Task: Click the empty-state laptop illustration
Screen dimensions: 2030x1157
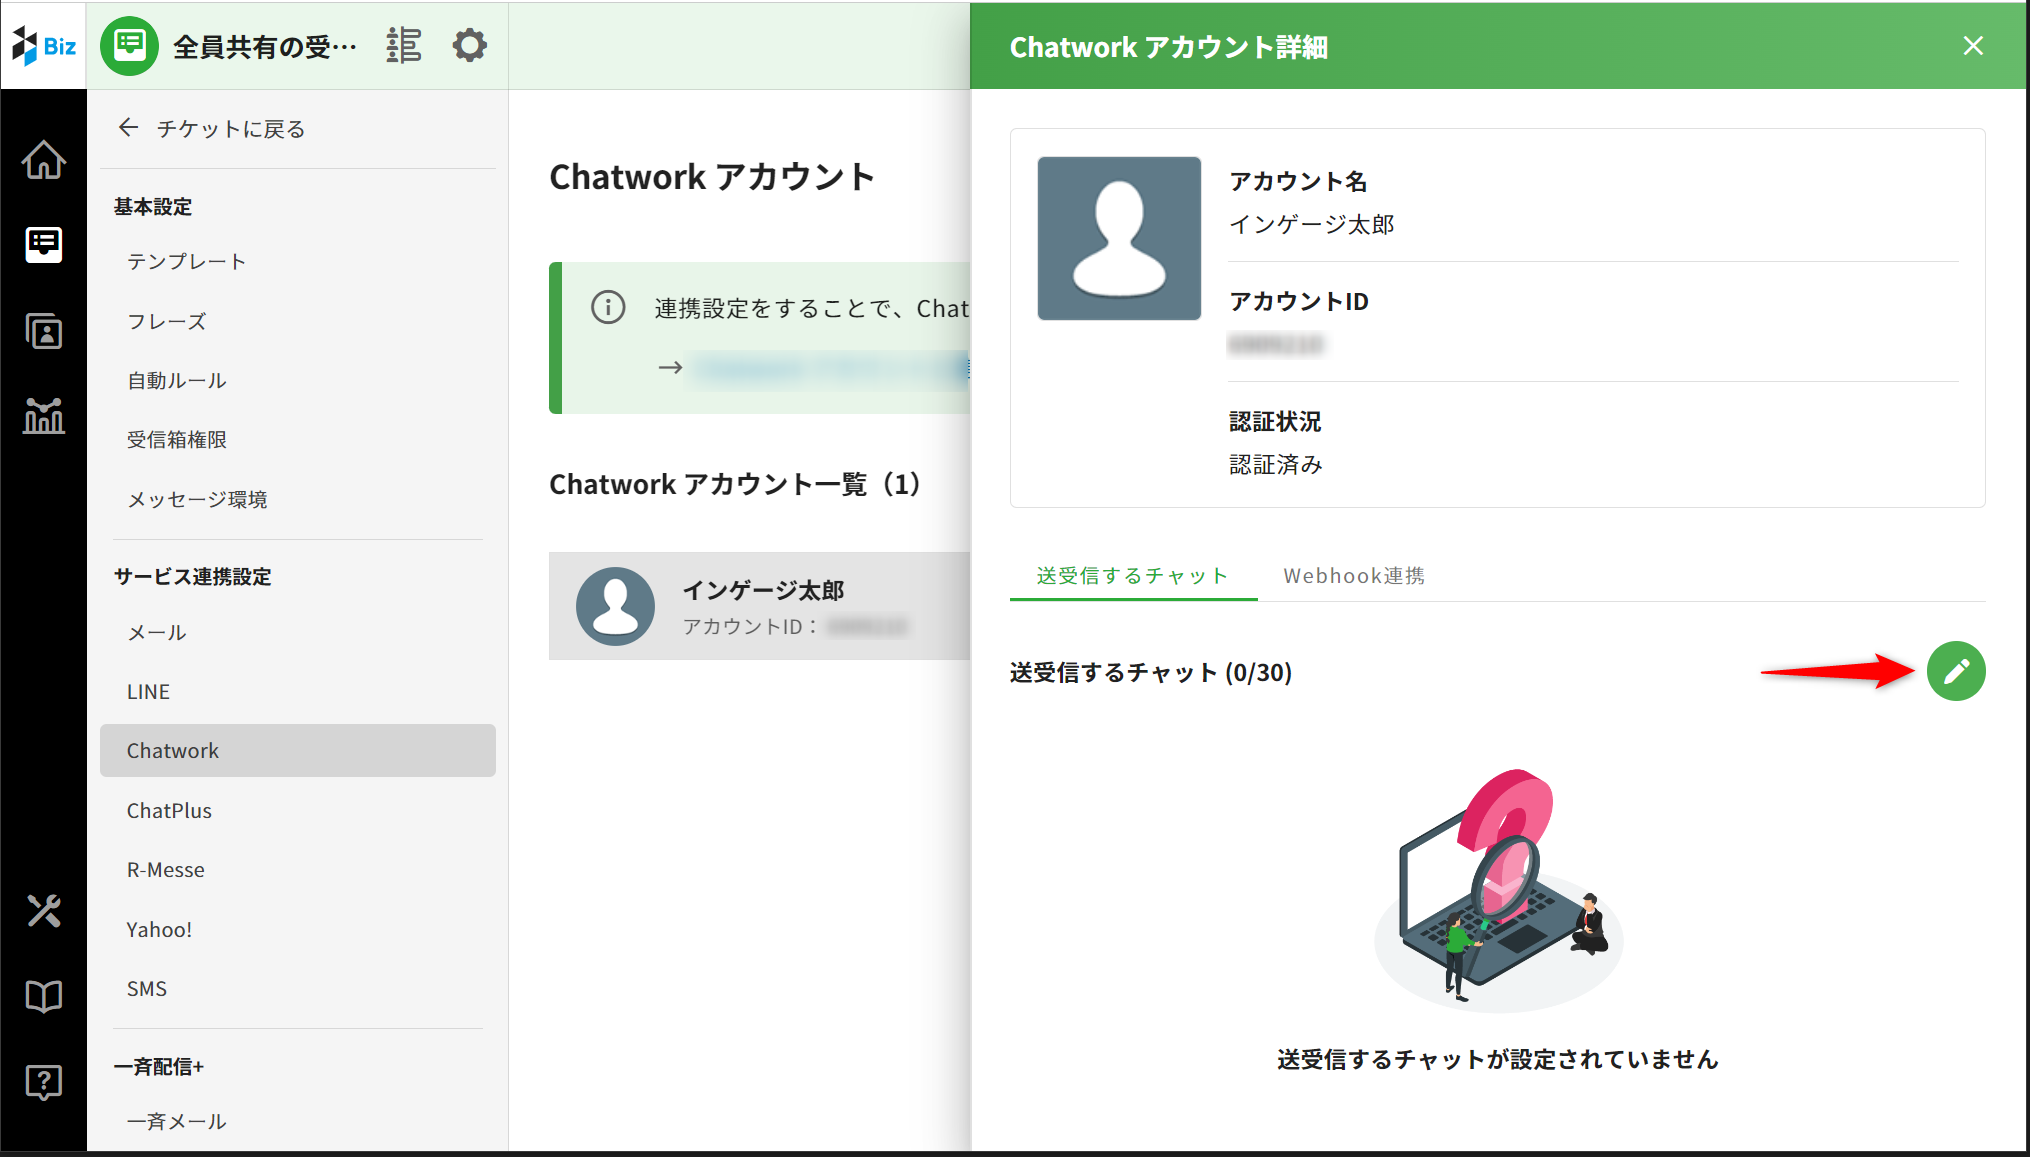Action: pos(1497,890)
